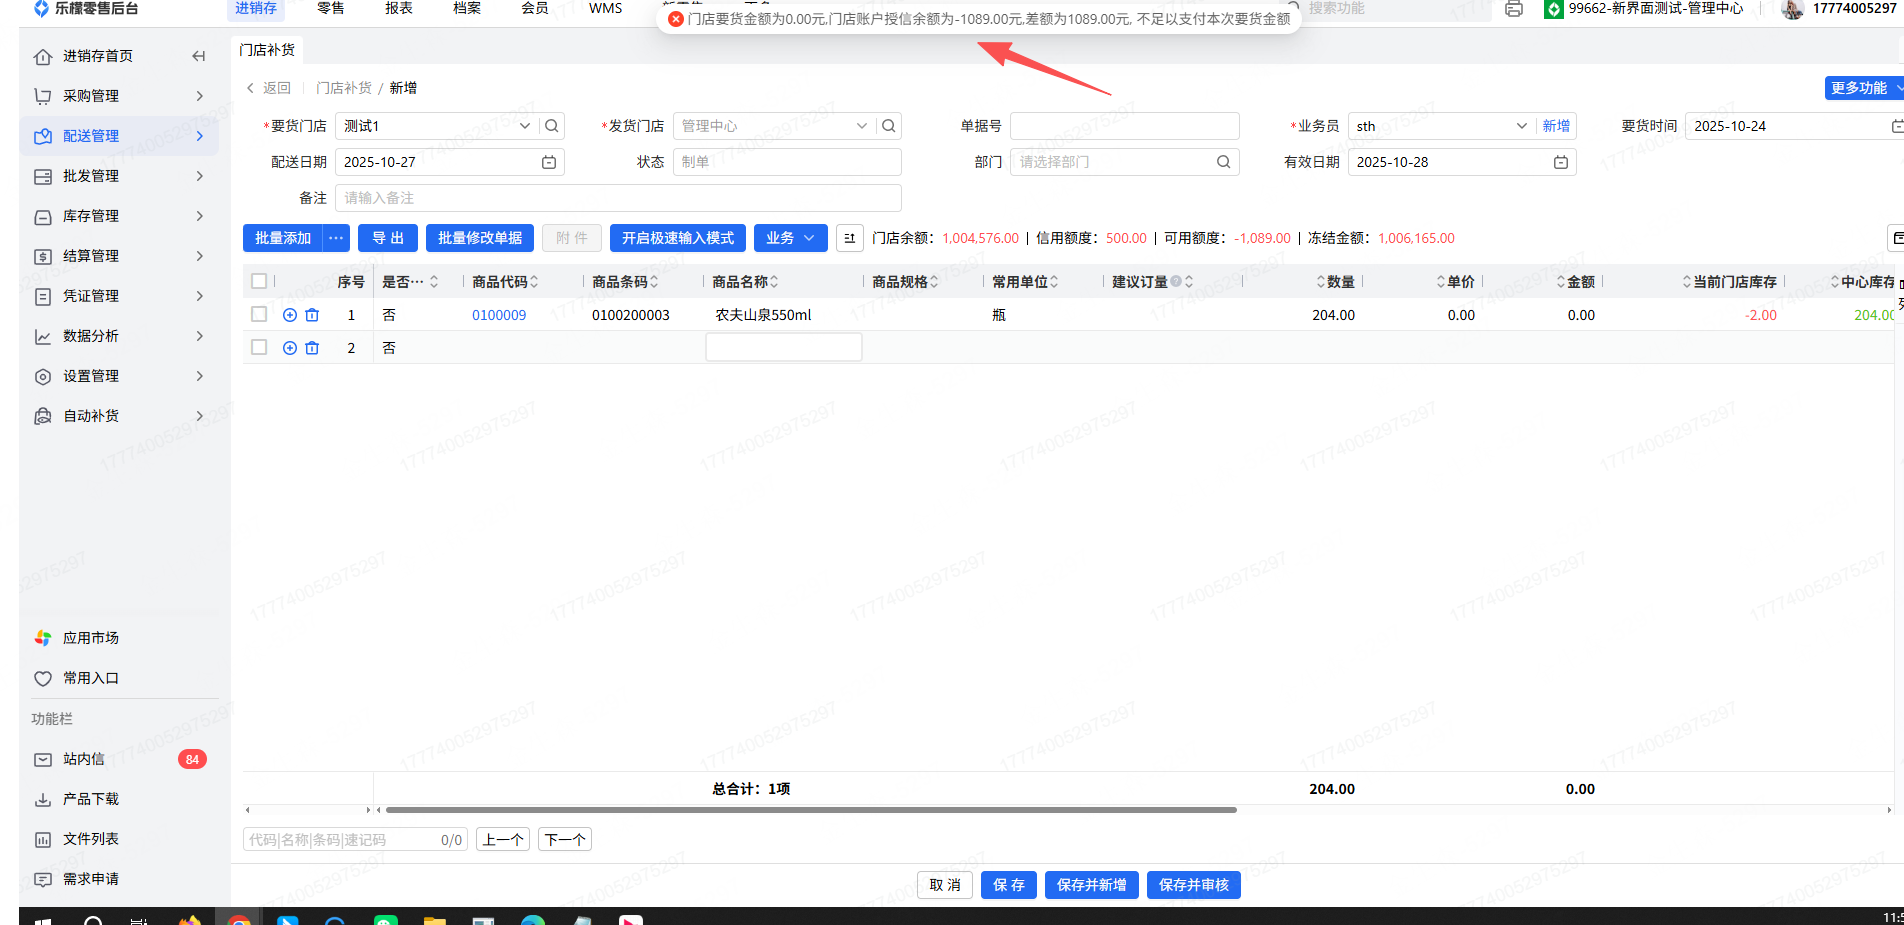Click the 导出 button
Image resolution: width=1904 pixels, height=925 pixels.
[x=388, y=238]
